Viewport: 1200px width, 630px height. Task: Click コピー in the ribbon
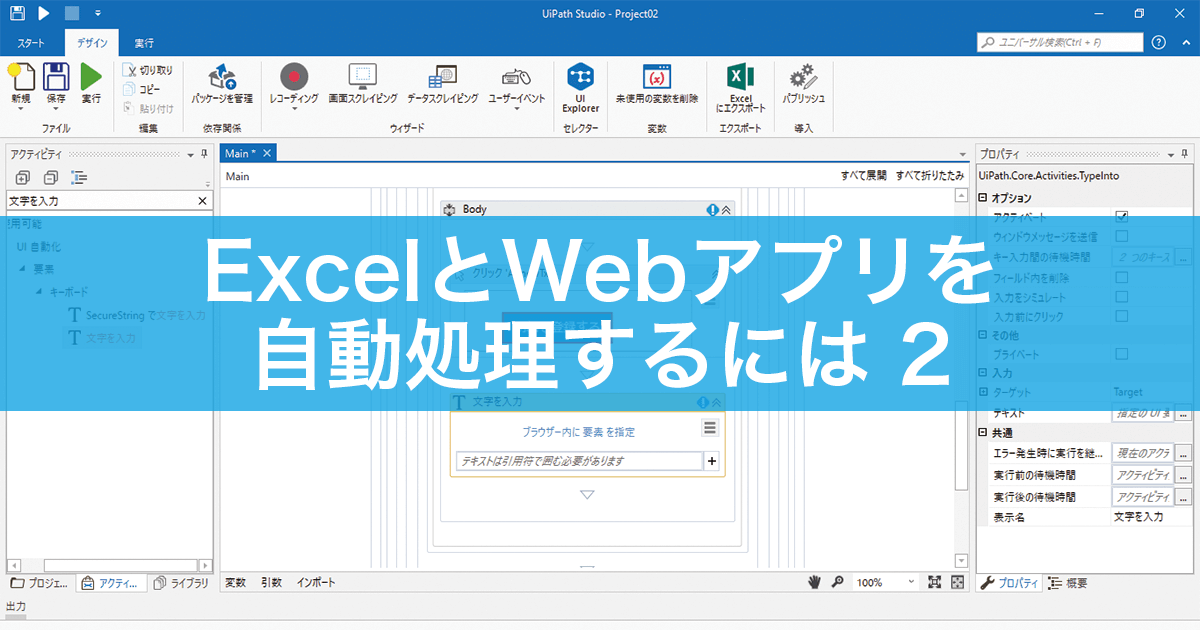pos(142,89)
